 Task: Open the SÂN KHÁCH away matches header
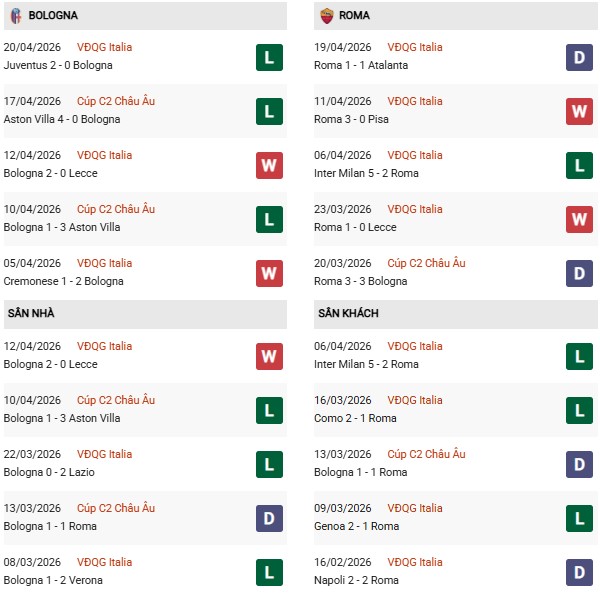click(348, 314)
